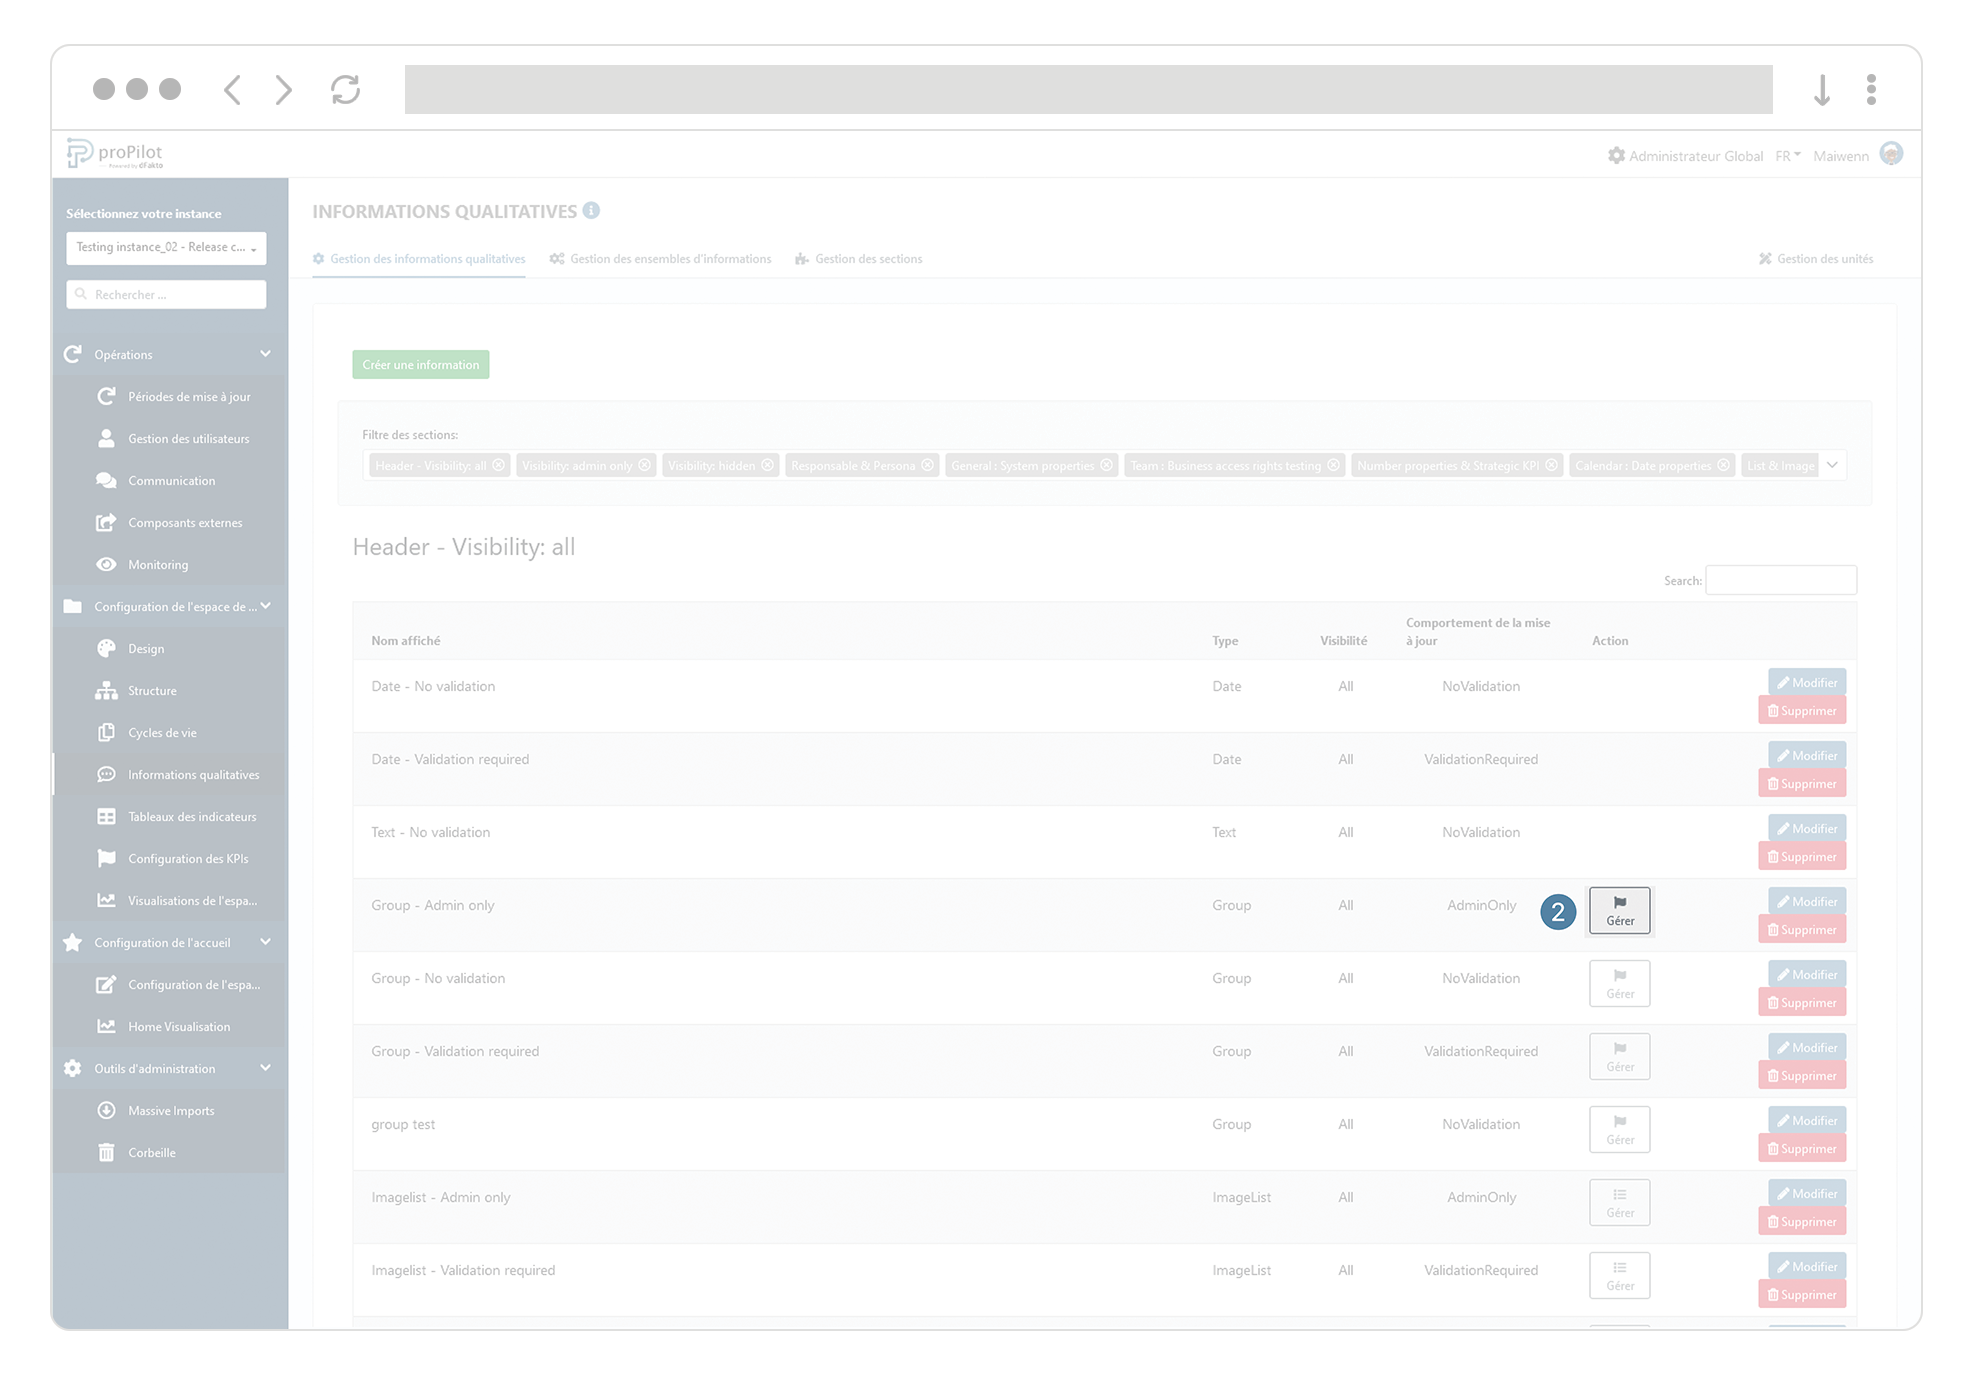Click the table Search input field

(1780, 580)
